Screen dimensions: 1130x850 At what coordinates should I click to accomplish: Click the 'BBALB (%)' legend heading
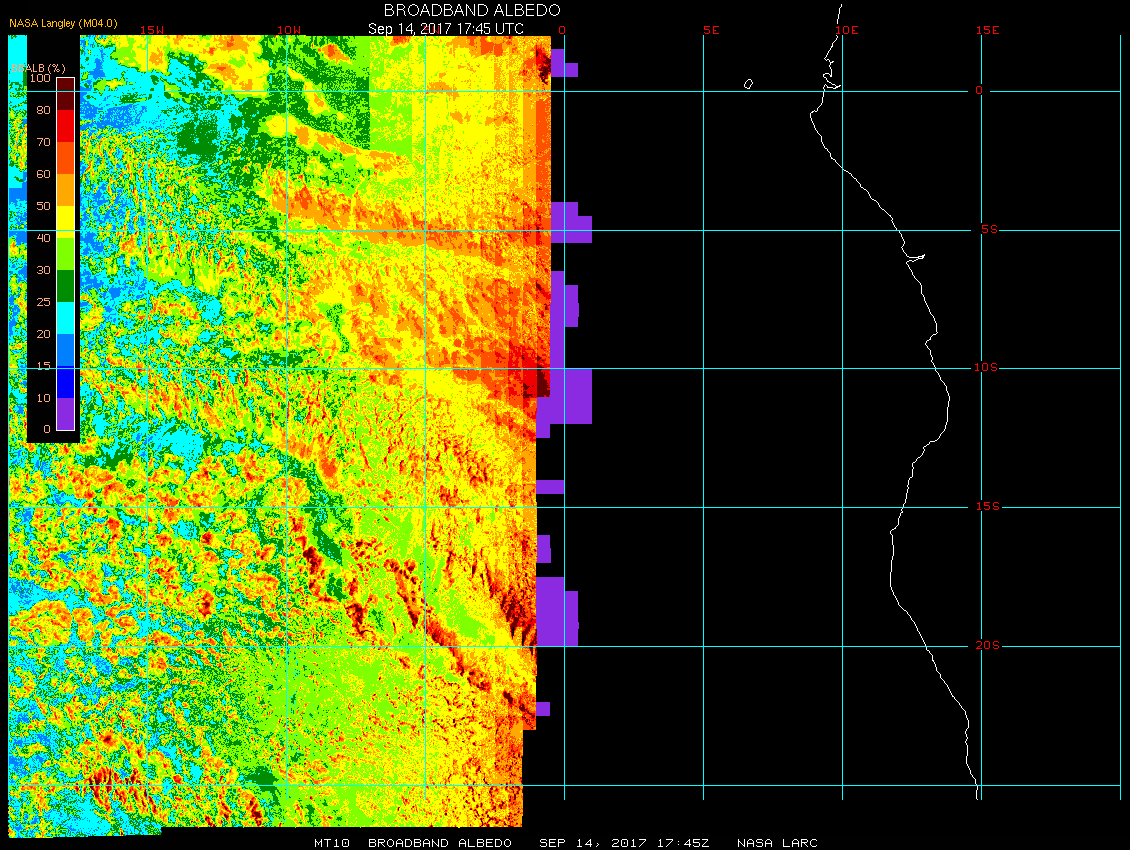[37, 68]
